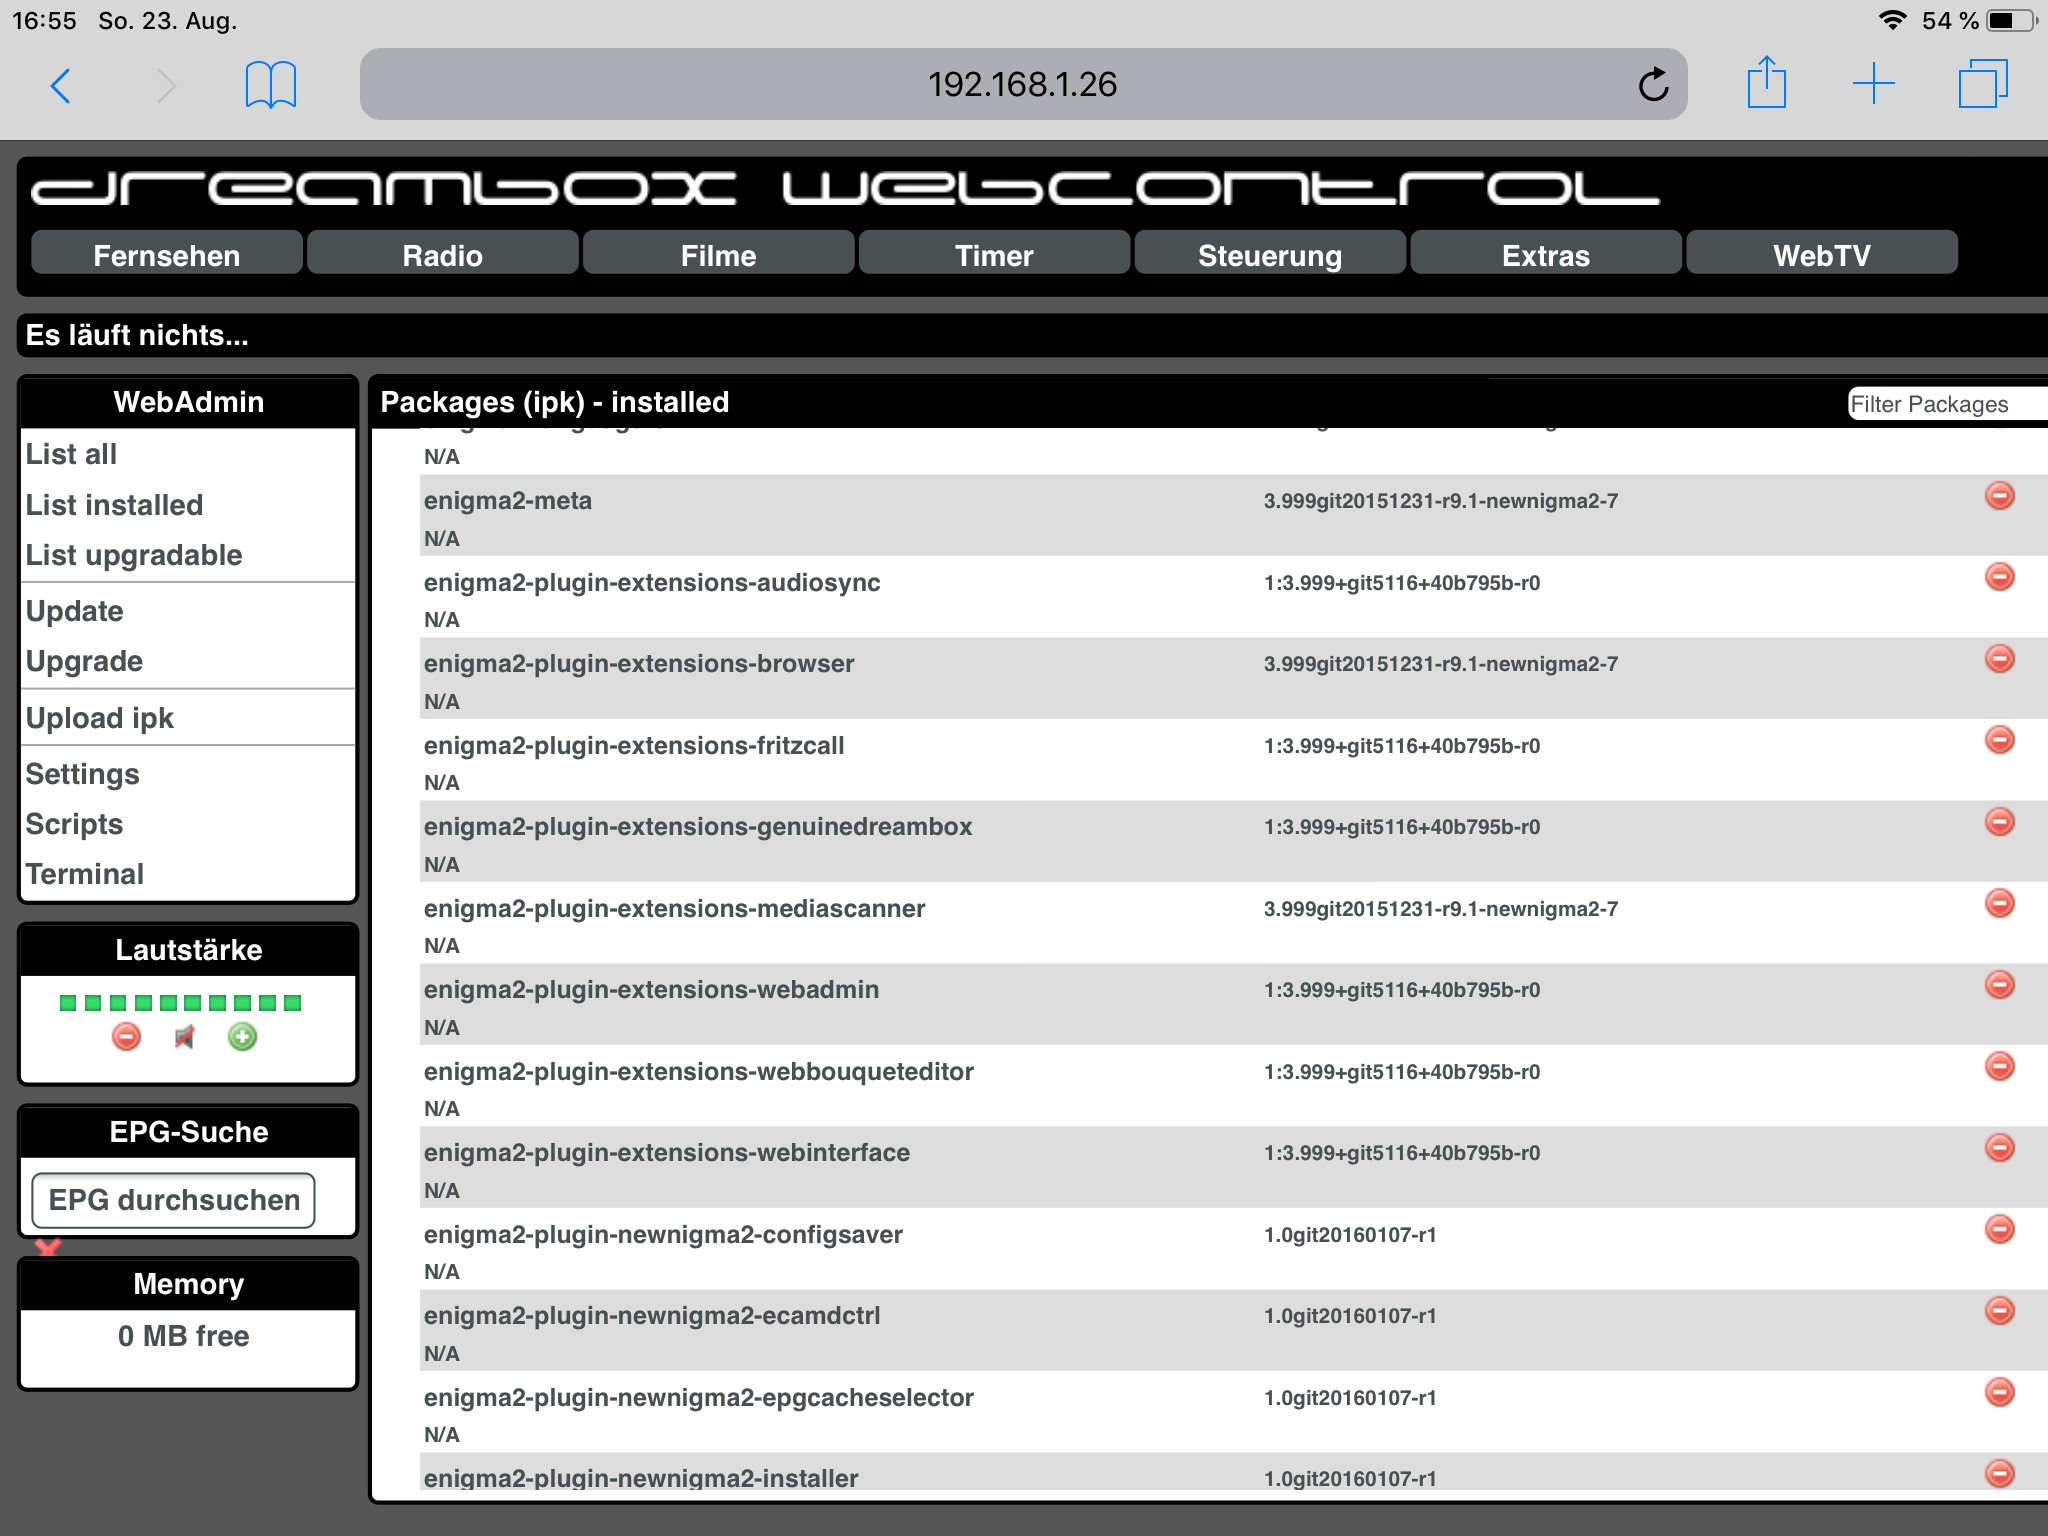Open the Steuerung menu tab
The image size is (2048, 1536).
click(x=1269, y=255)
